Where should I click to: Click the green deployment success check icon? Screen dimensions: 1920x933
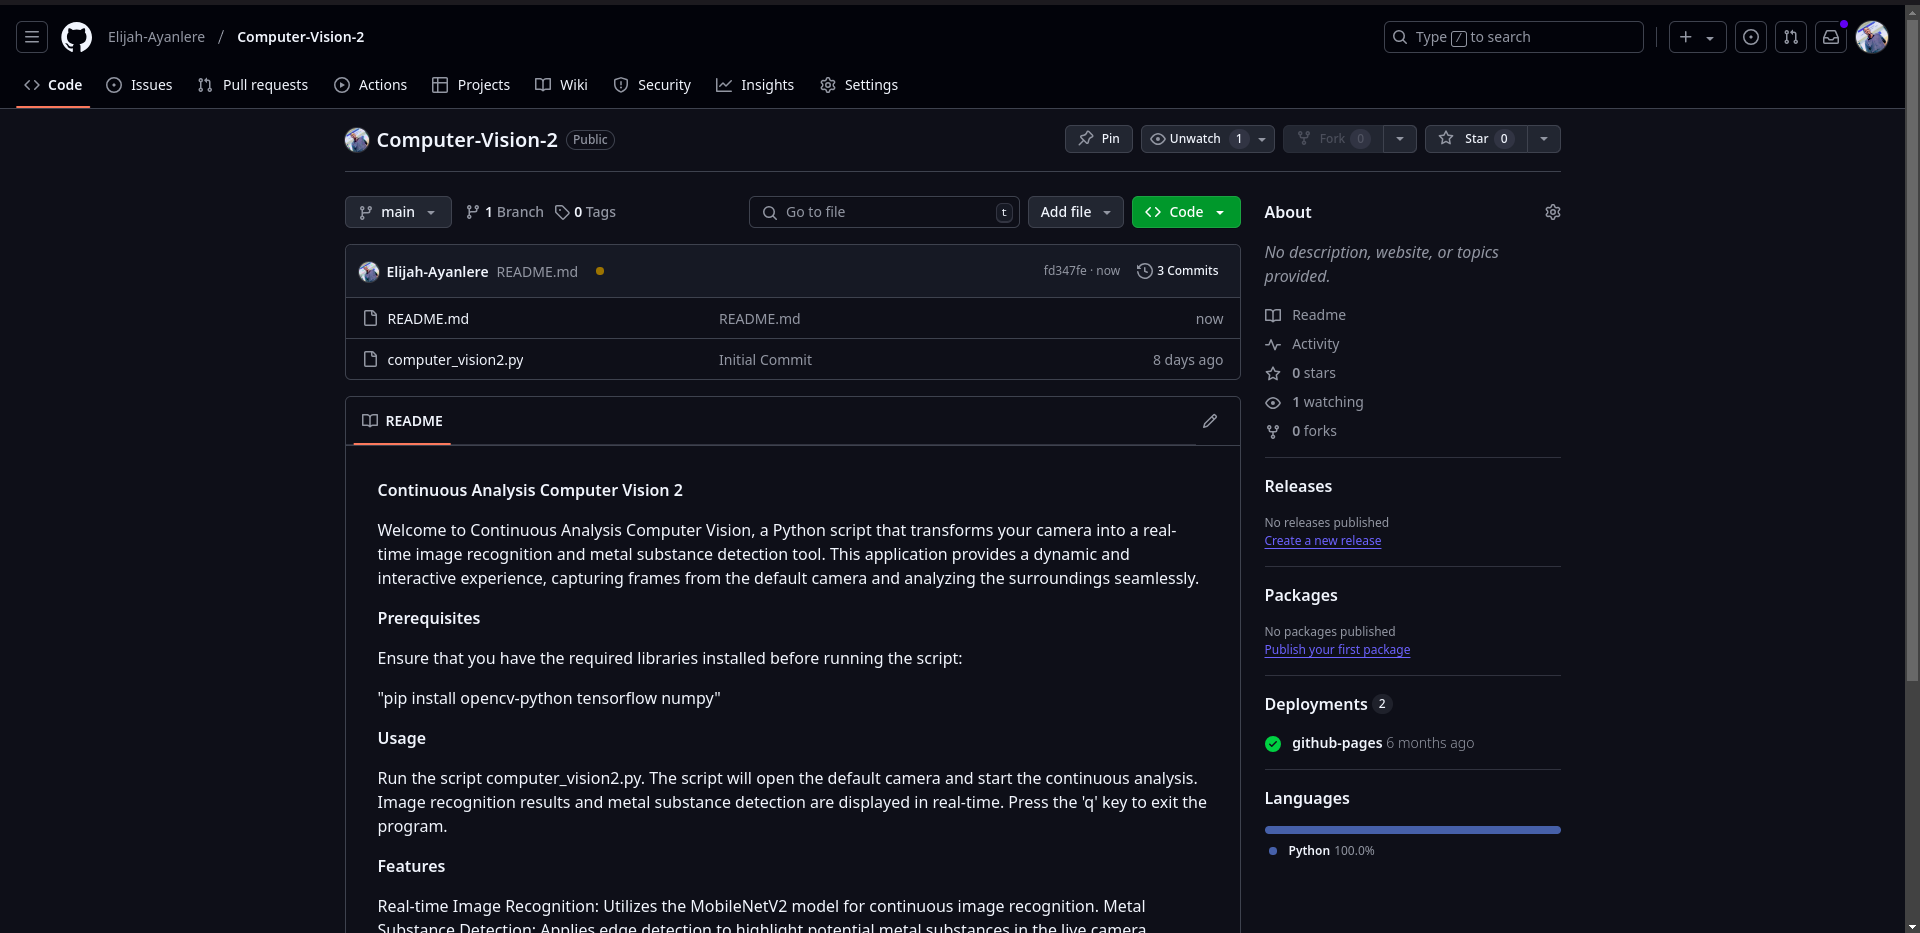pos(1273,744)
